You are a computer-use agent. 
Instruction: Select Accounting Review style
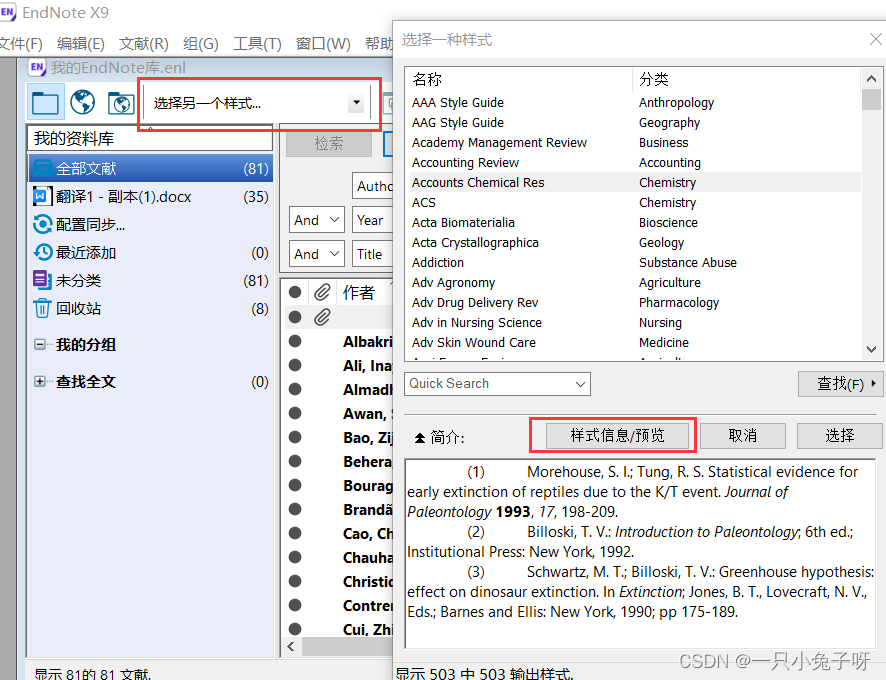coord(635,163)
